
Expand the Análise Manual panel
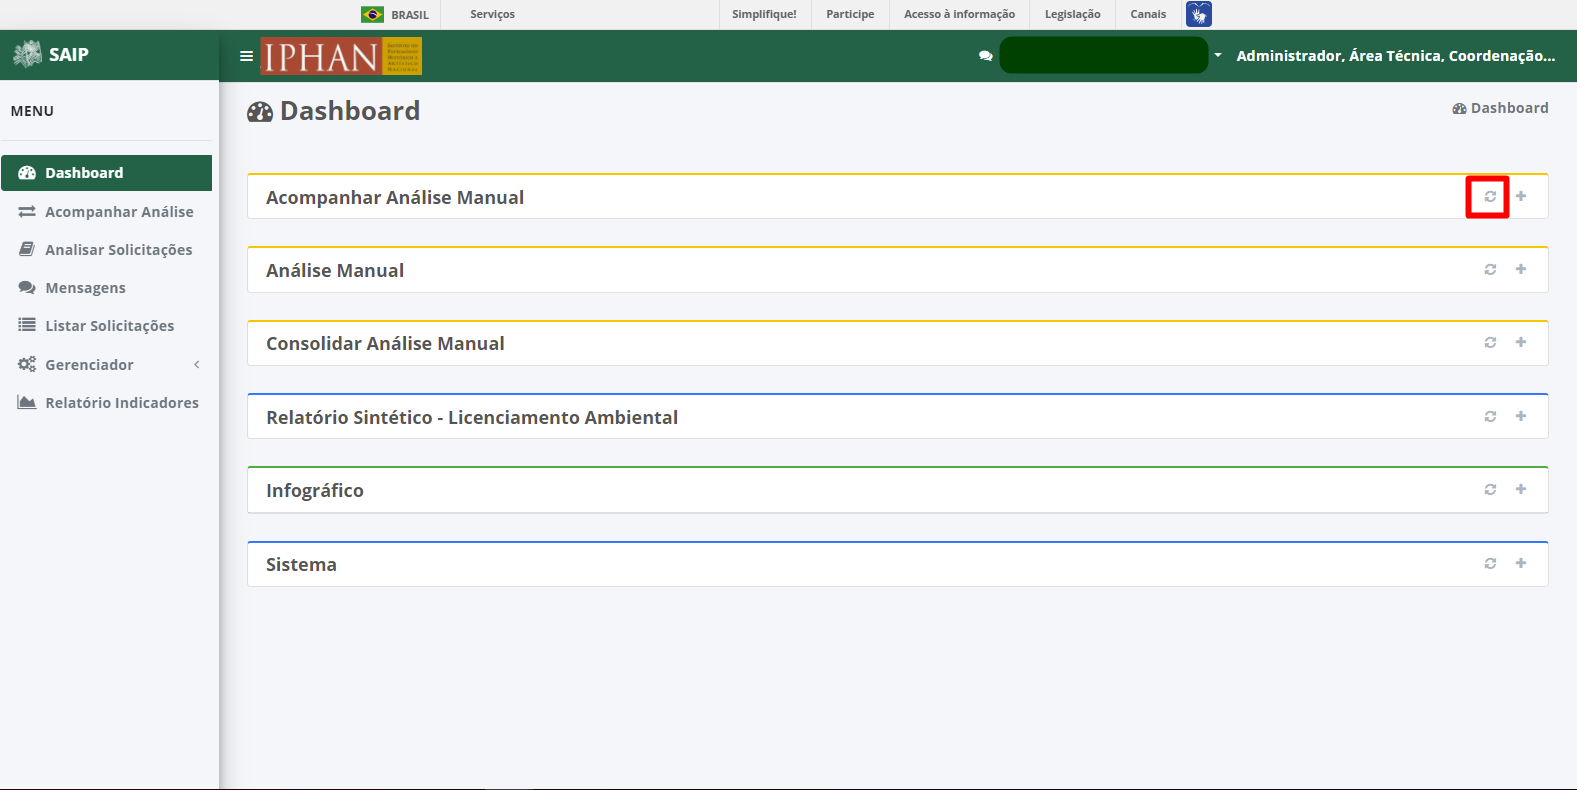click(1521, 269)
